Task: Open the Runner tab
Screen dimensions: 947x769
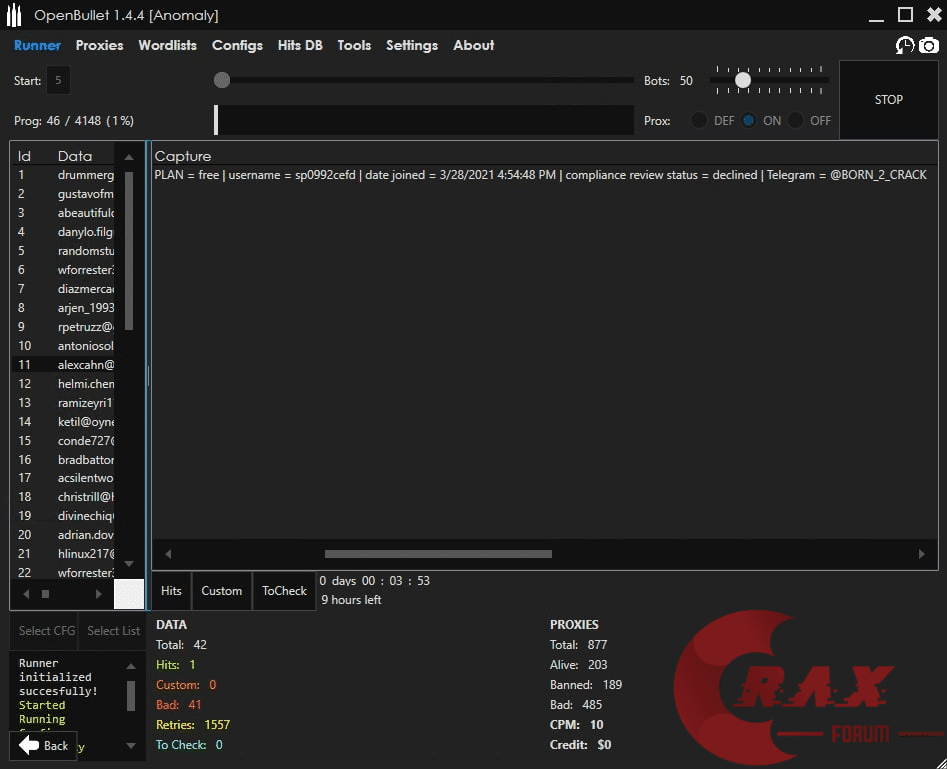Action: 37,45
